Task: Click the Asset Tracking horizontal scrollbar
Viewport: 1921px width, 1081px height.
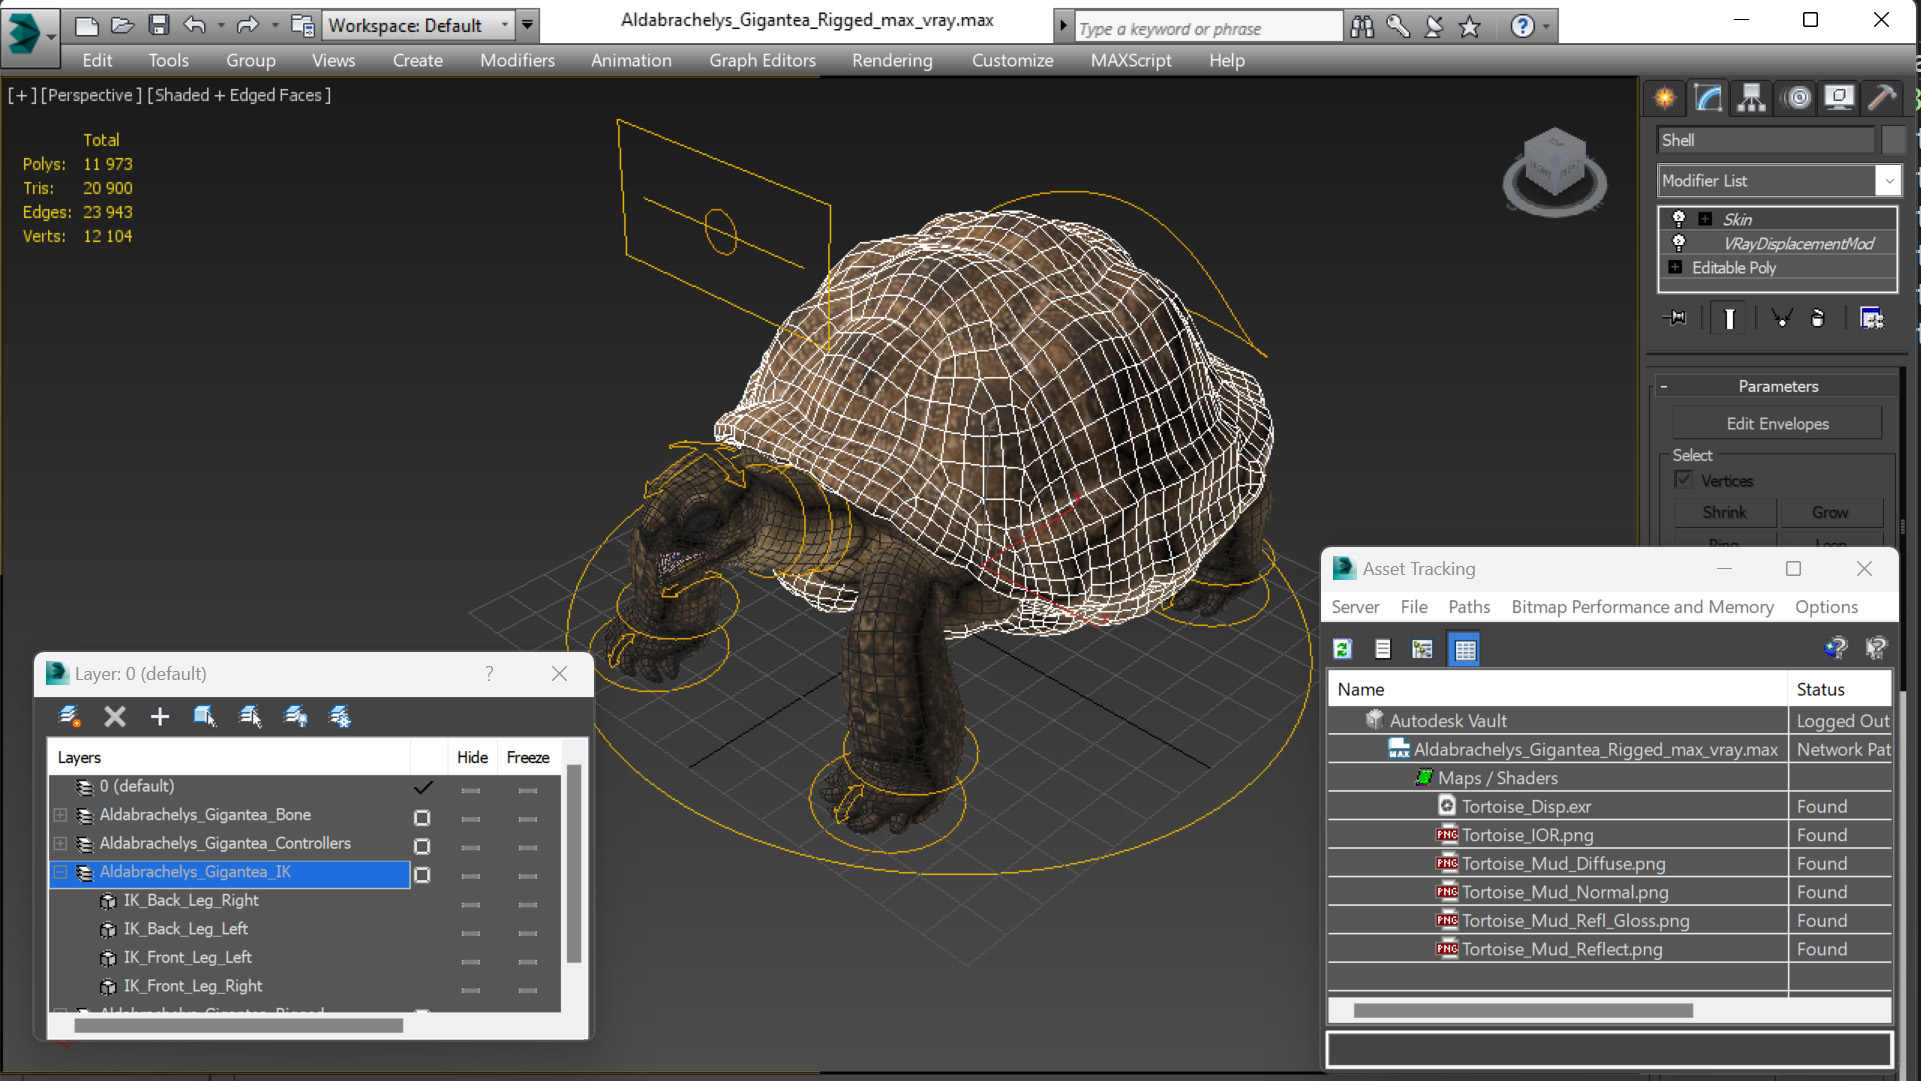Action: (1522, 1010)
